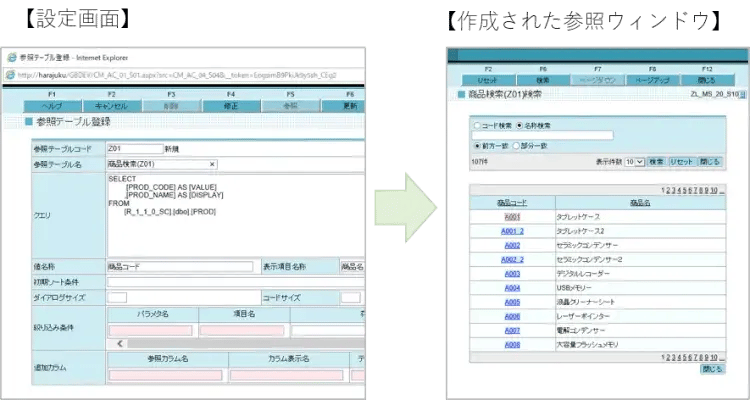
Task: Open product code link A003
Action: [512, 273]
